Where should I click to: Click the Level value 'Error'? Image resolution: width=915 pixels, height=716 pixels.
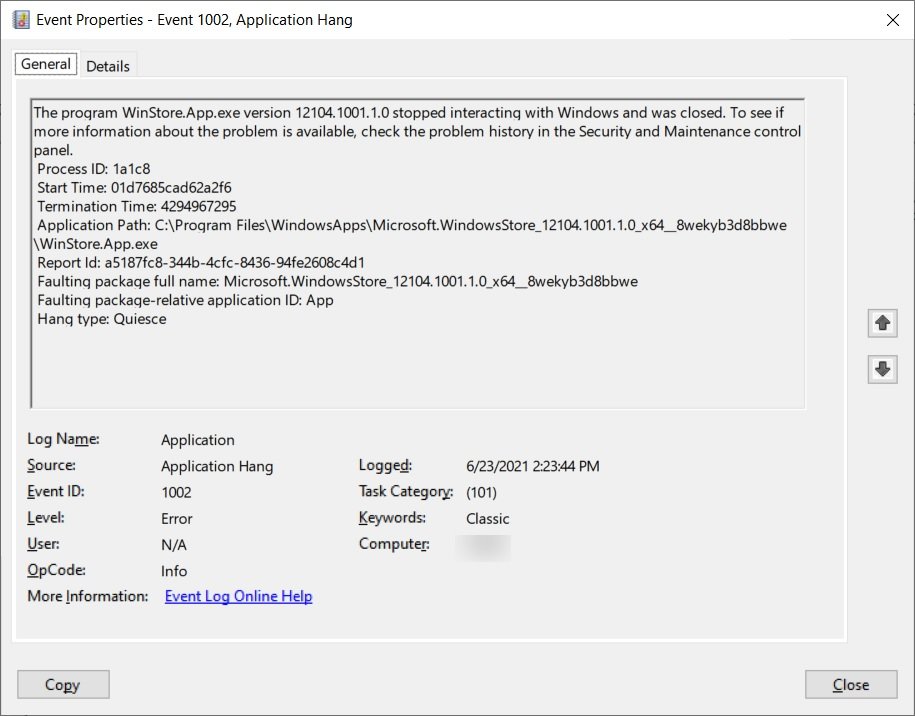tap(177, 519)
